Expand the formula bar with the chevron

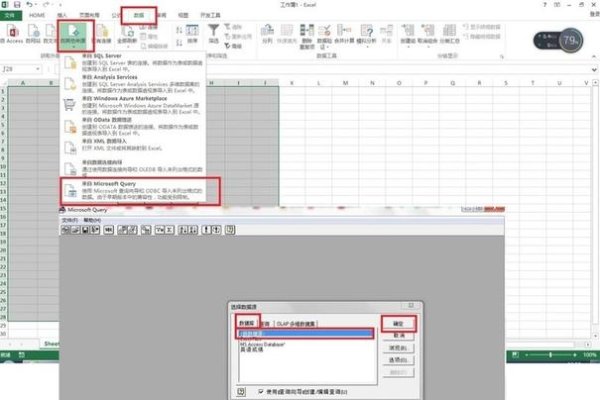pyautogui.click(x=594, y=70)
